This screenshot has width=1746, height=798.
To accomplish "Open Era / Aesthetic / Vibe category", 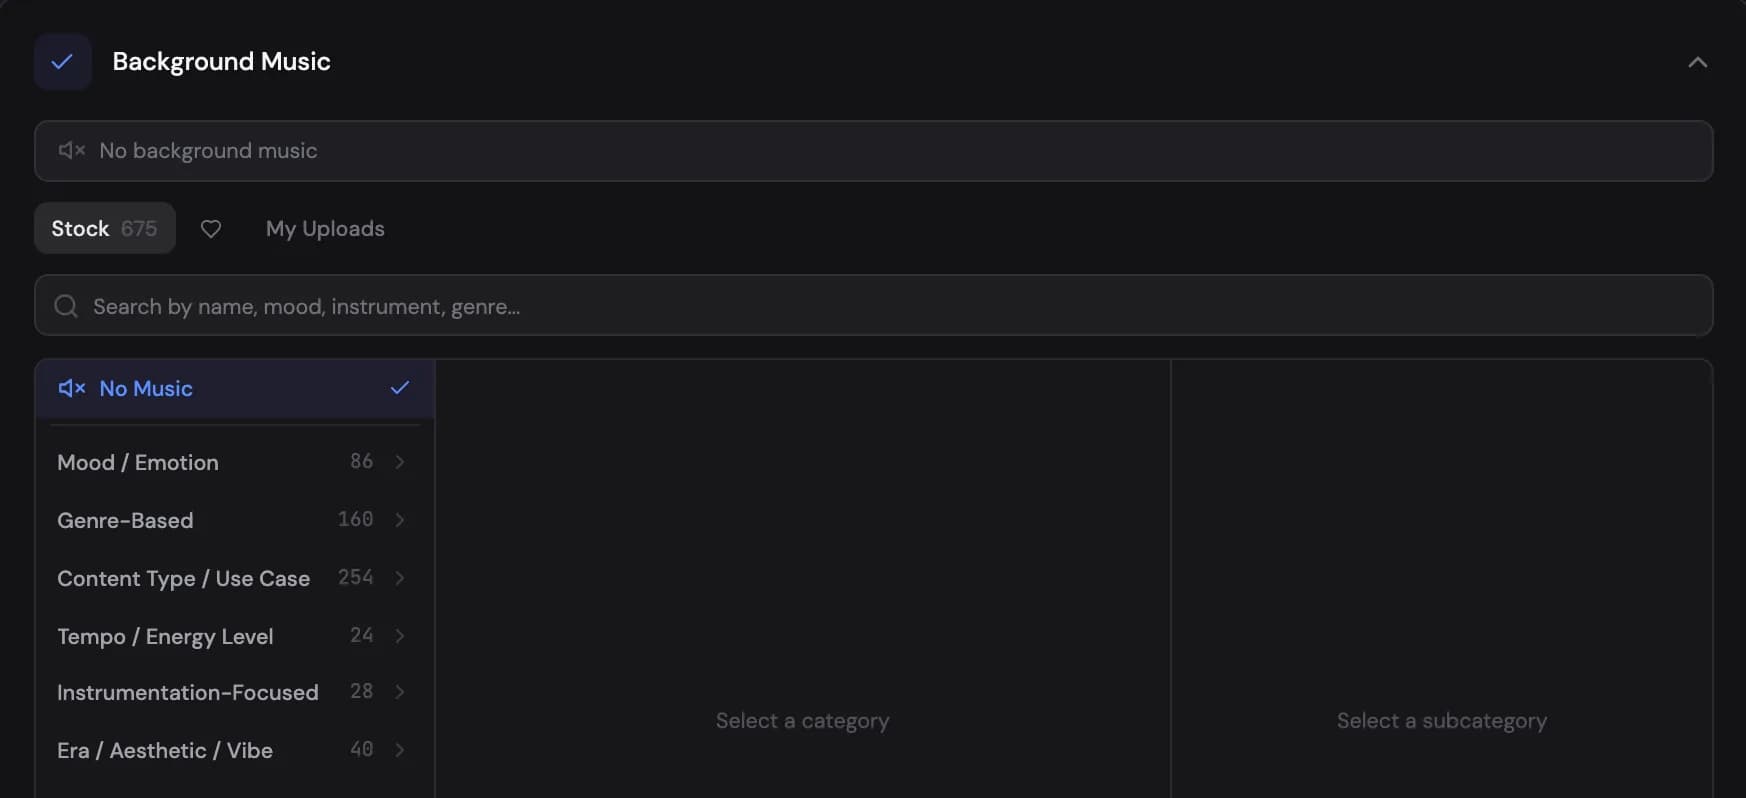I will click(x=235, y=750).
